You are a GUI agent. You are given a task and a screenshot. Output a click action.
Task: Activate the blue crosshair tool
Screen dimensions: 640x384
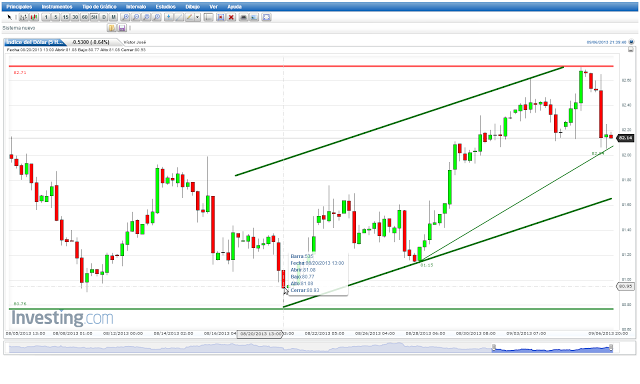[x=169, y=17]
